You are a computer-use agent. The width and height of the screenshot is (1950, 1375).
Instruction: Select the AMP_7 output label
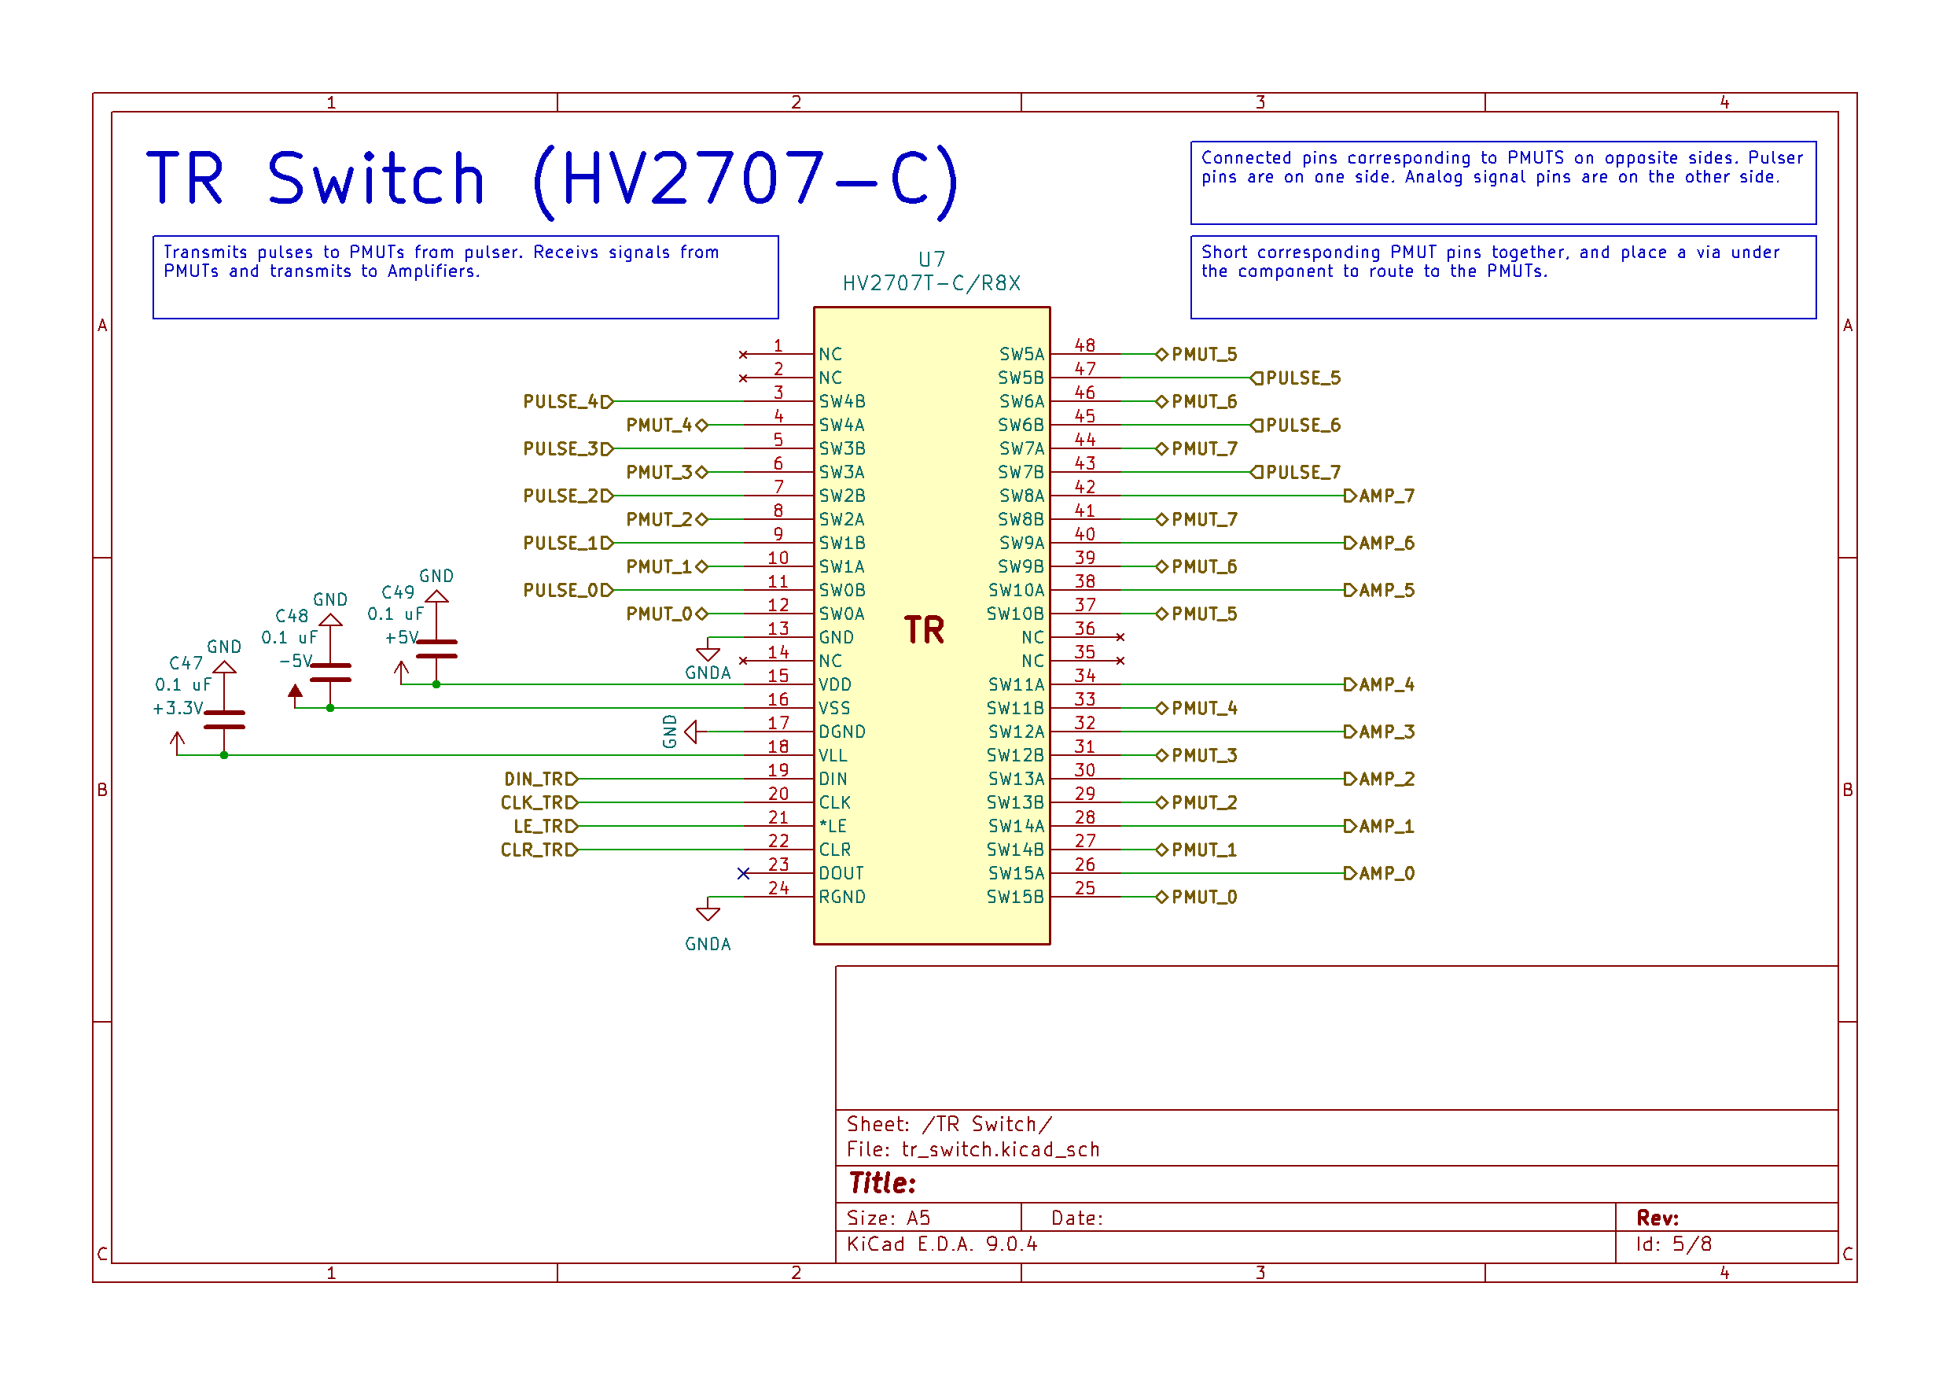pos(1380,496)
